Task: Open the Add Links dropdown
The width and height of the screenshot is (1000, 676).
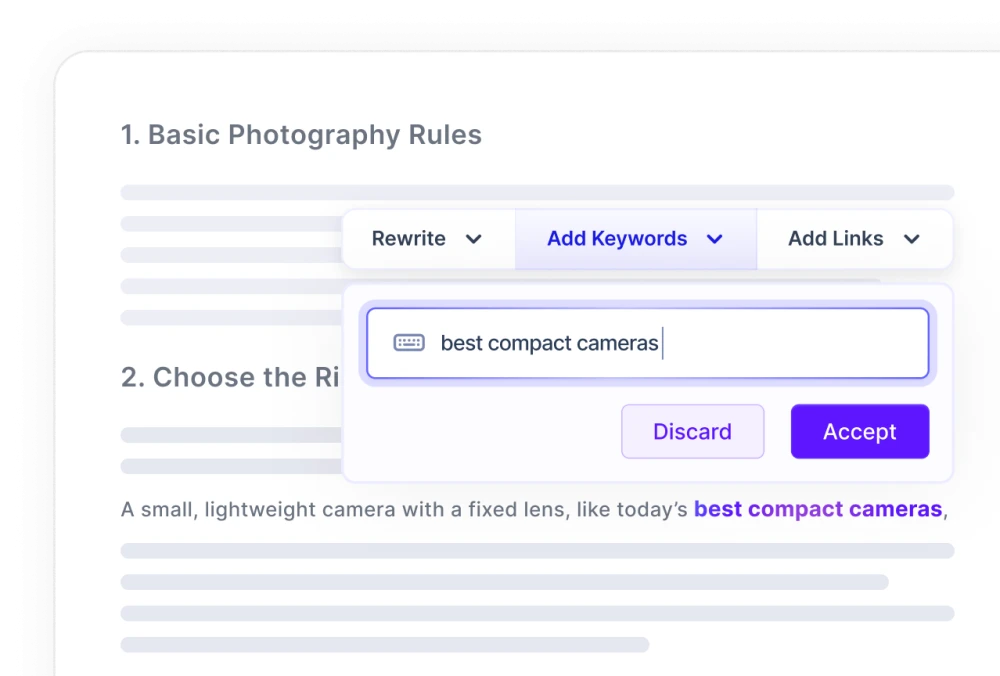Action: coord(855,239)
